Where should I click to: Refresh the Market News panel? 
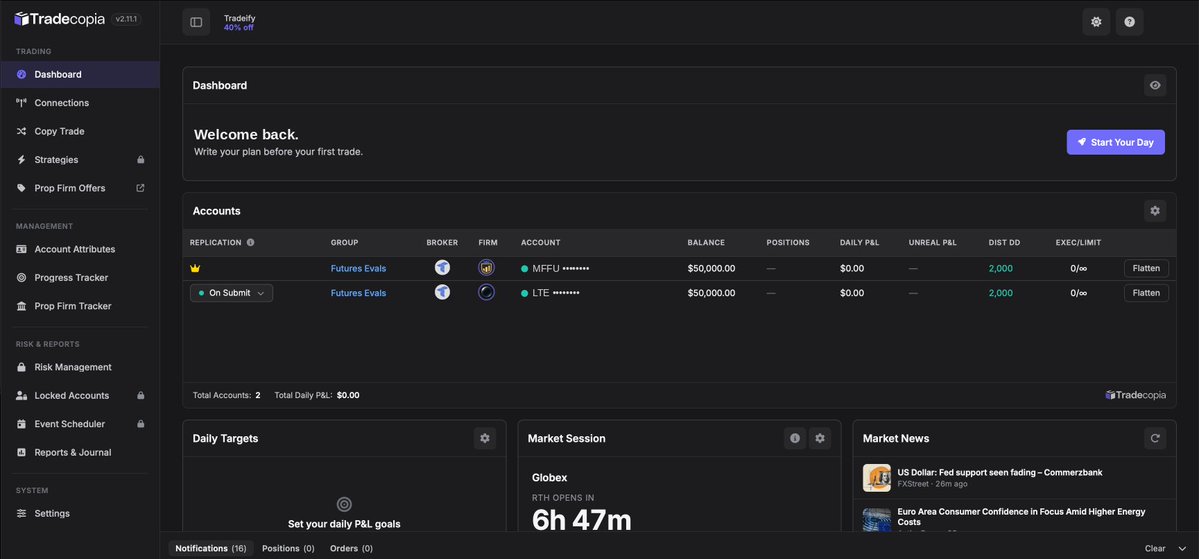click(1155, 438)
